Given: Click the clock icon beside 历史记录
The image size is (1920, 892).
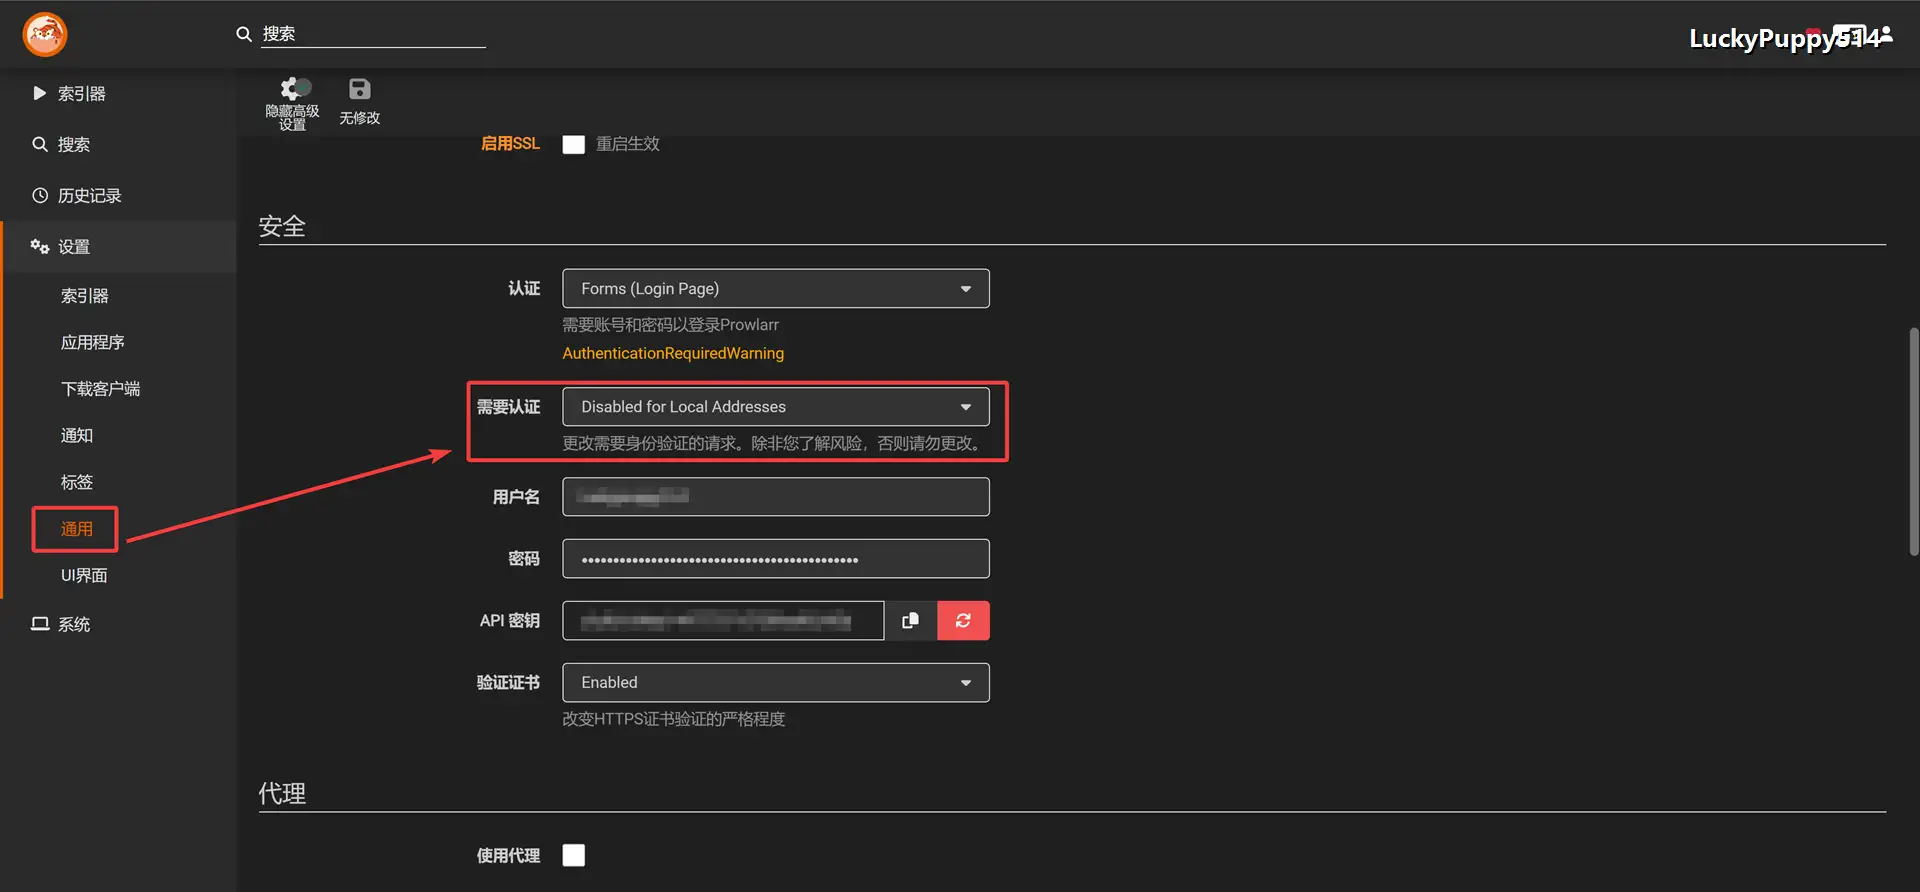Looking at the screenshot, I should (x=40, y=195).
